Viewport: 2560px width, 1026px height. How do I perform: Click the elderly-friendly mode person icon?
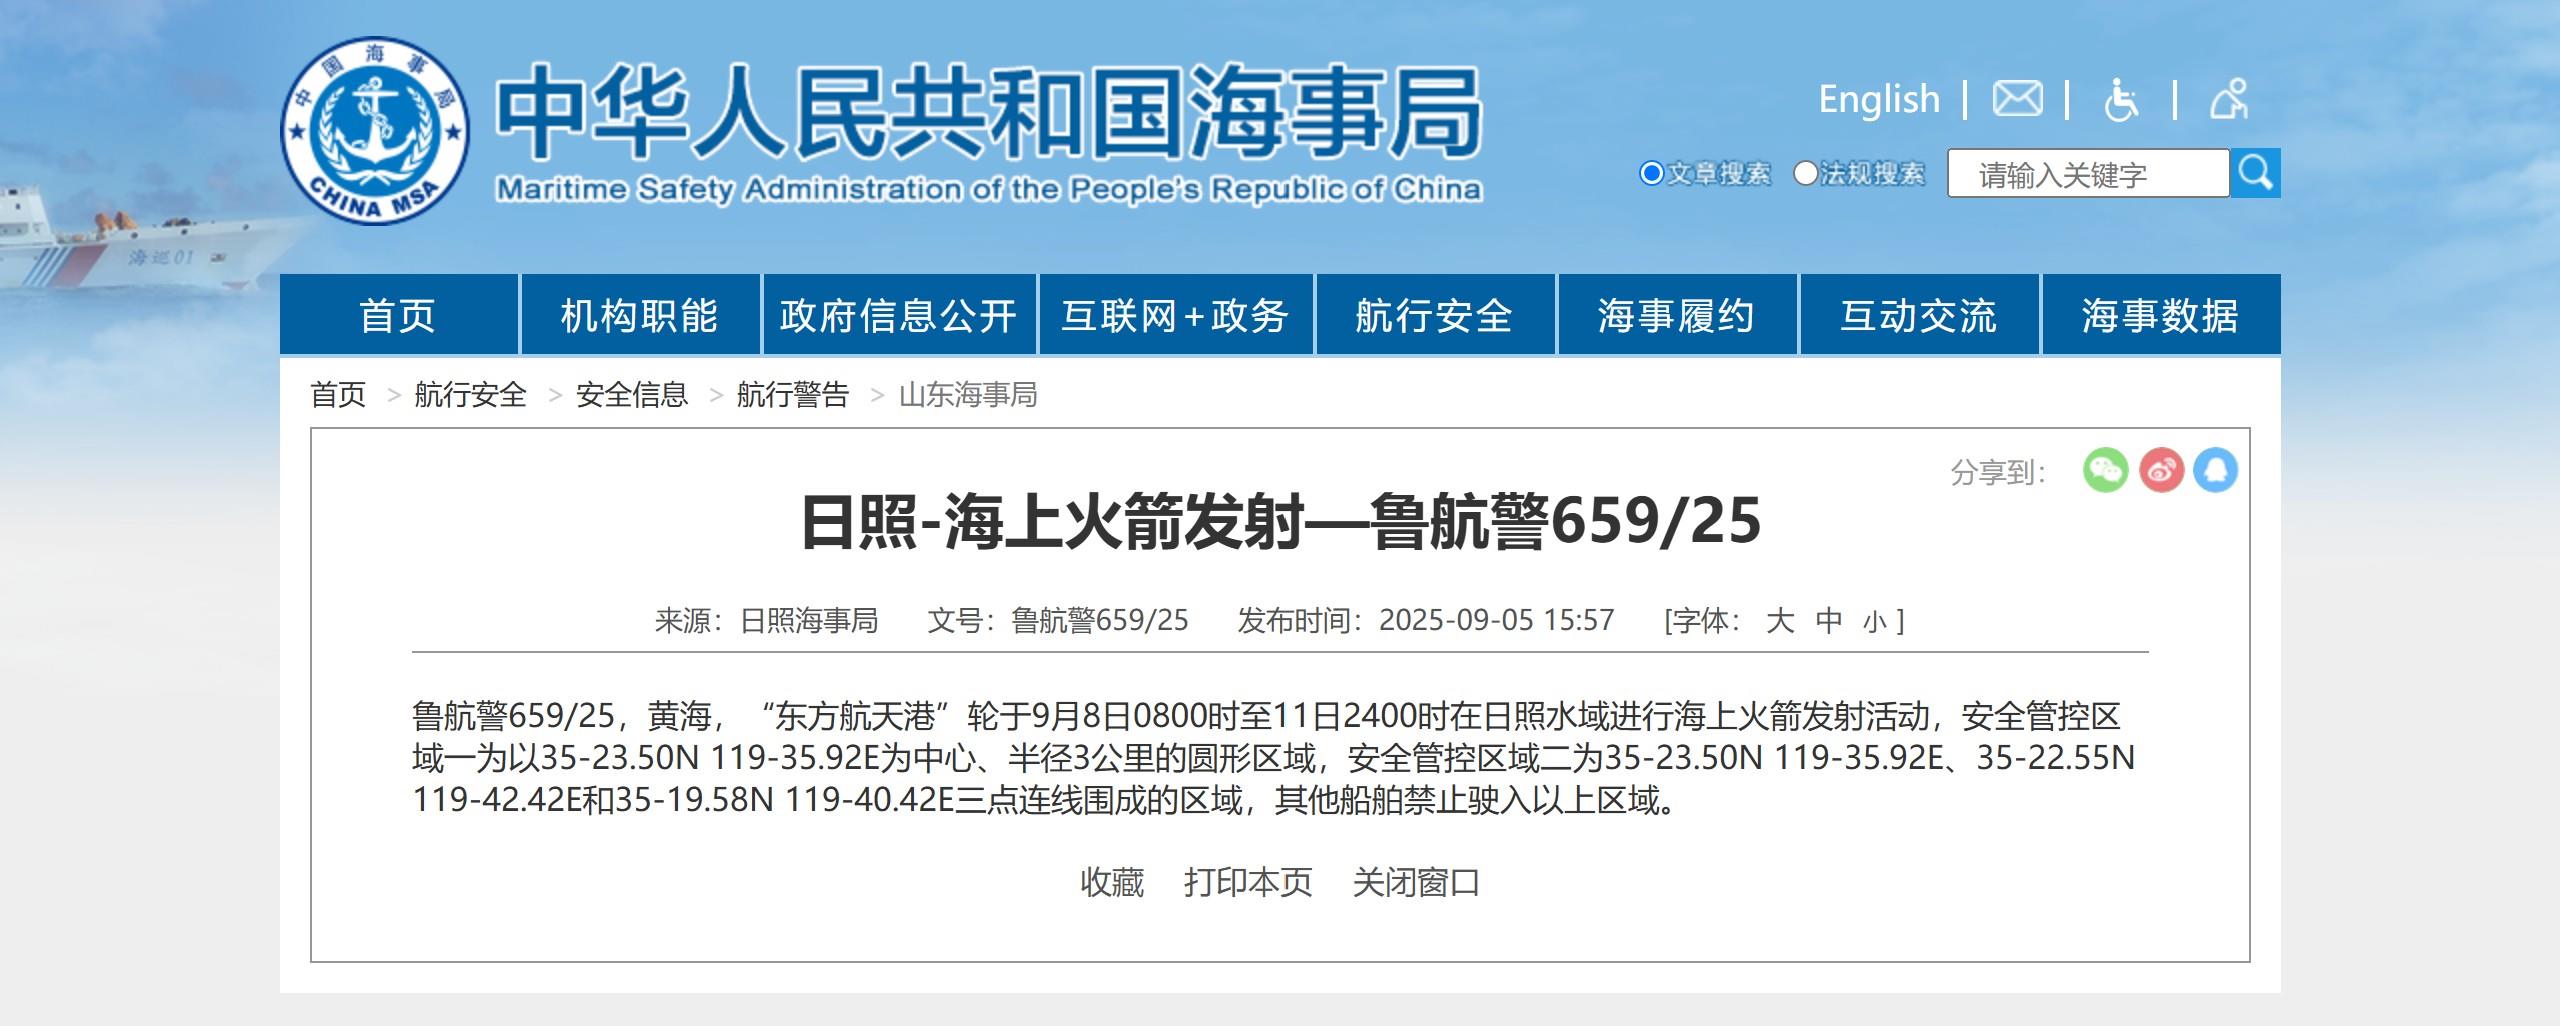point(2228,99)
